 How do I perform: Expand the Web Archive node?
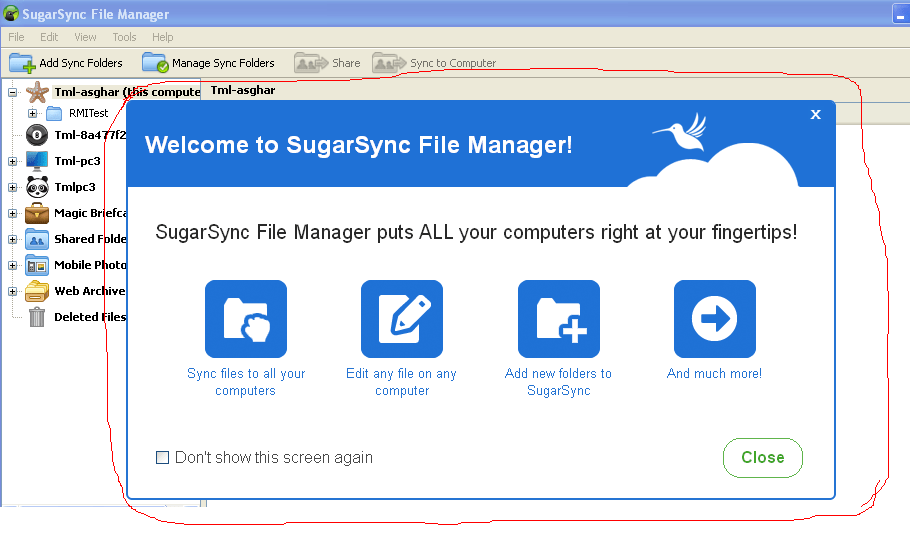12,291
